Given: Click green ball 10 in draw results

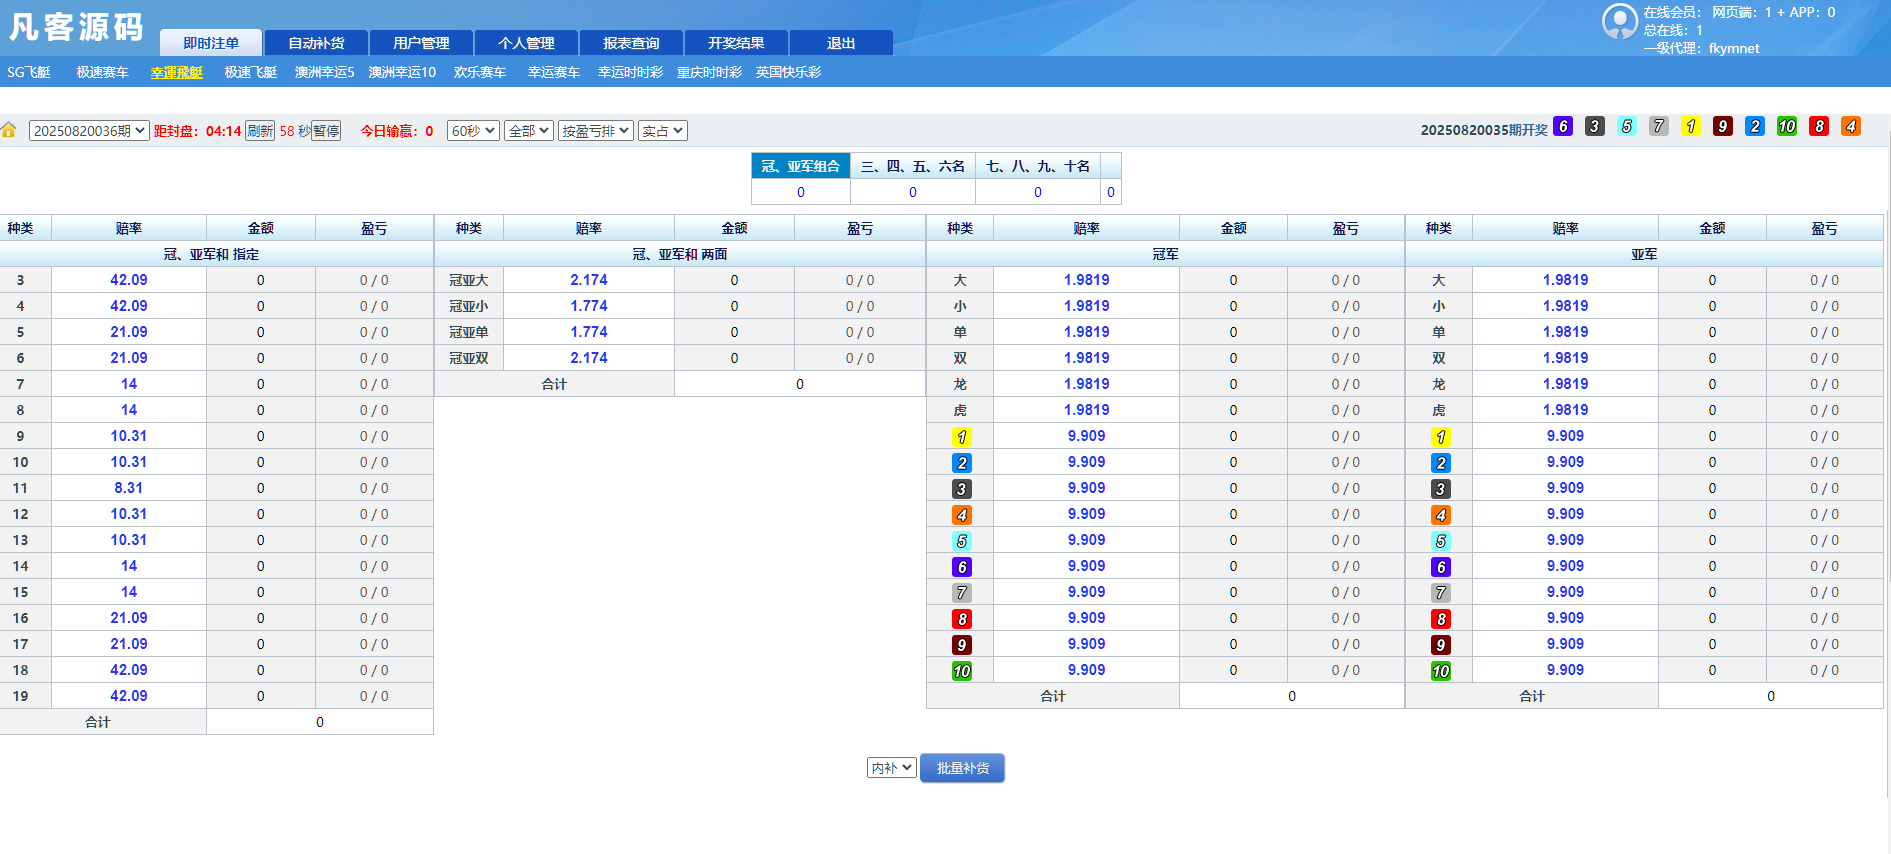Looking at the screenshot, I should (1787, 126).
